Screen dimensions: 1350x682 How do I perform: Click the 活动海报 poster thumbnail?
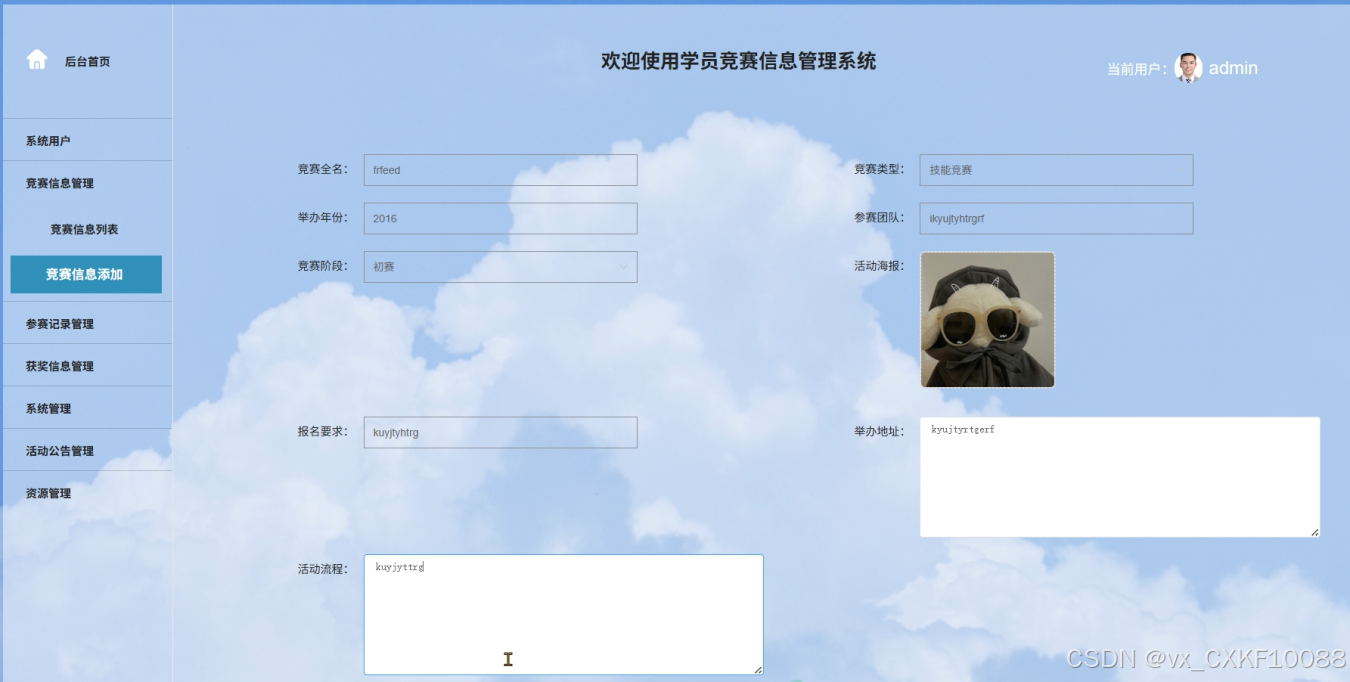click(987, 319)
